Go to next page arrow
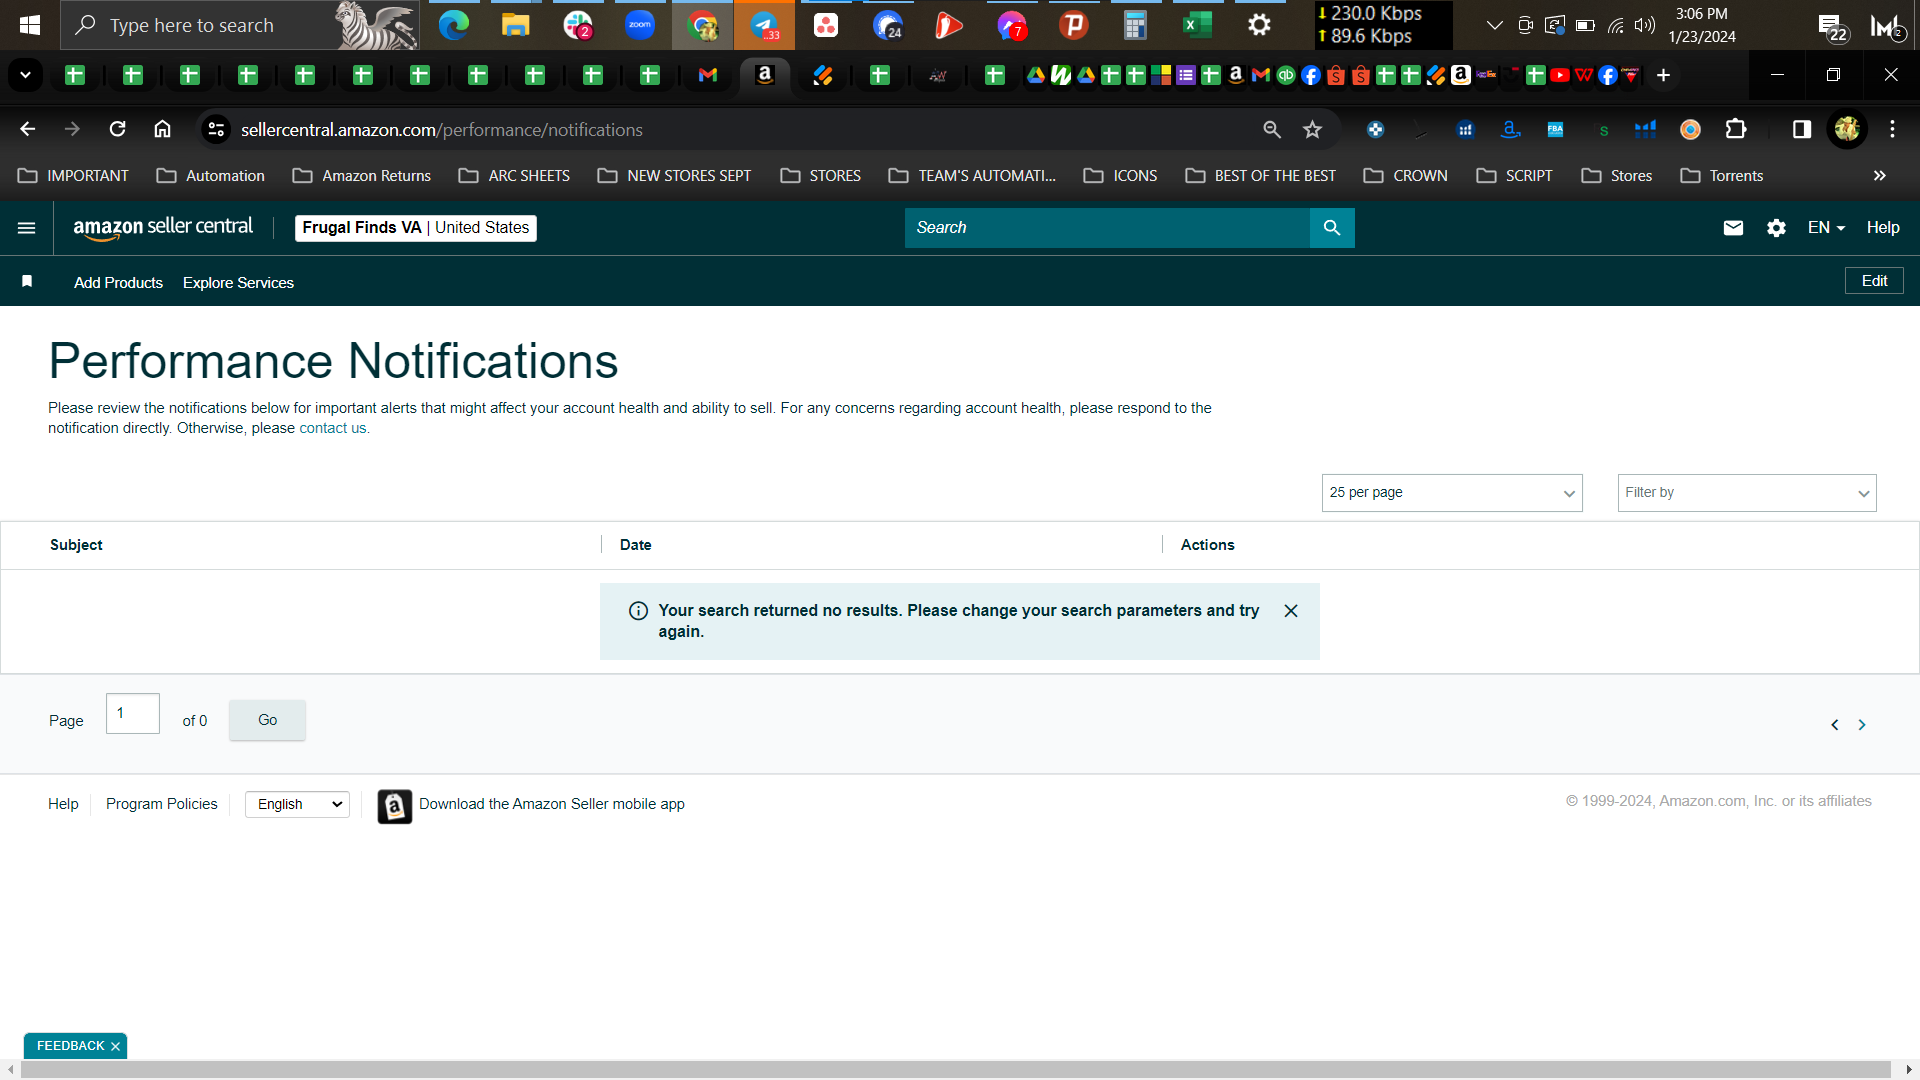Viewport: 1920px width, 1080px height. pyautogui.click(x=1862, y=725)
